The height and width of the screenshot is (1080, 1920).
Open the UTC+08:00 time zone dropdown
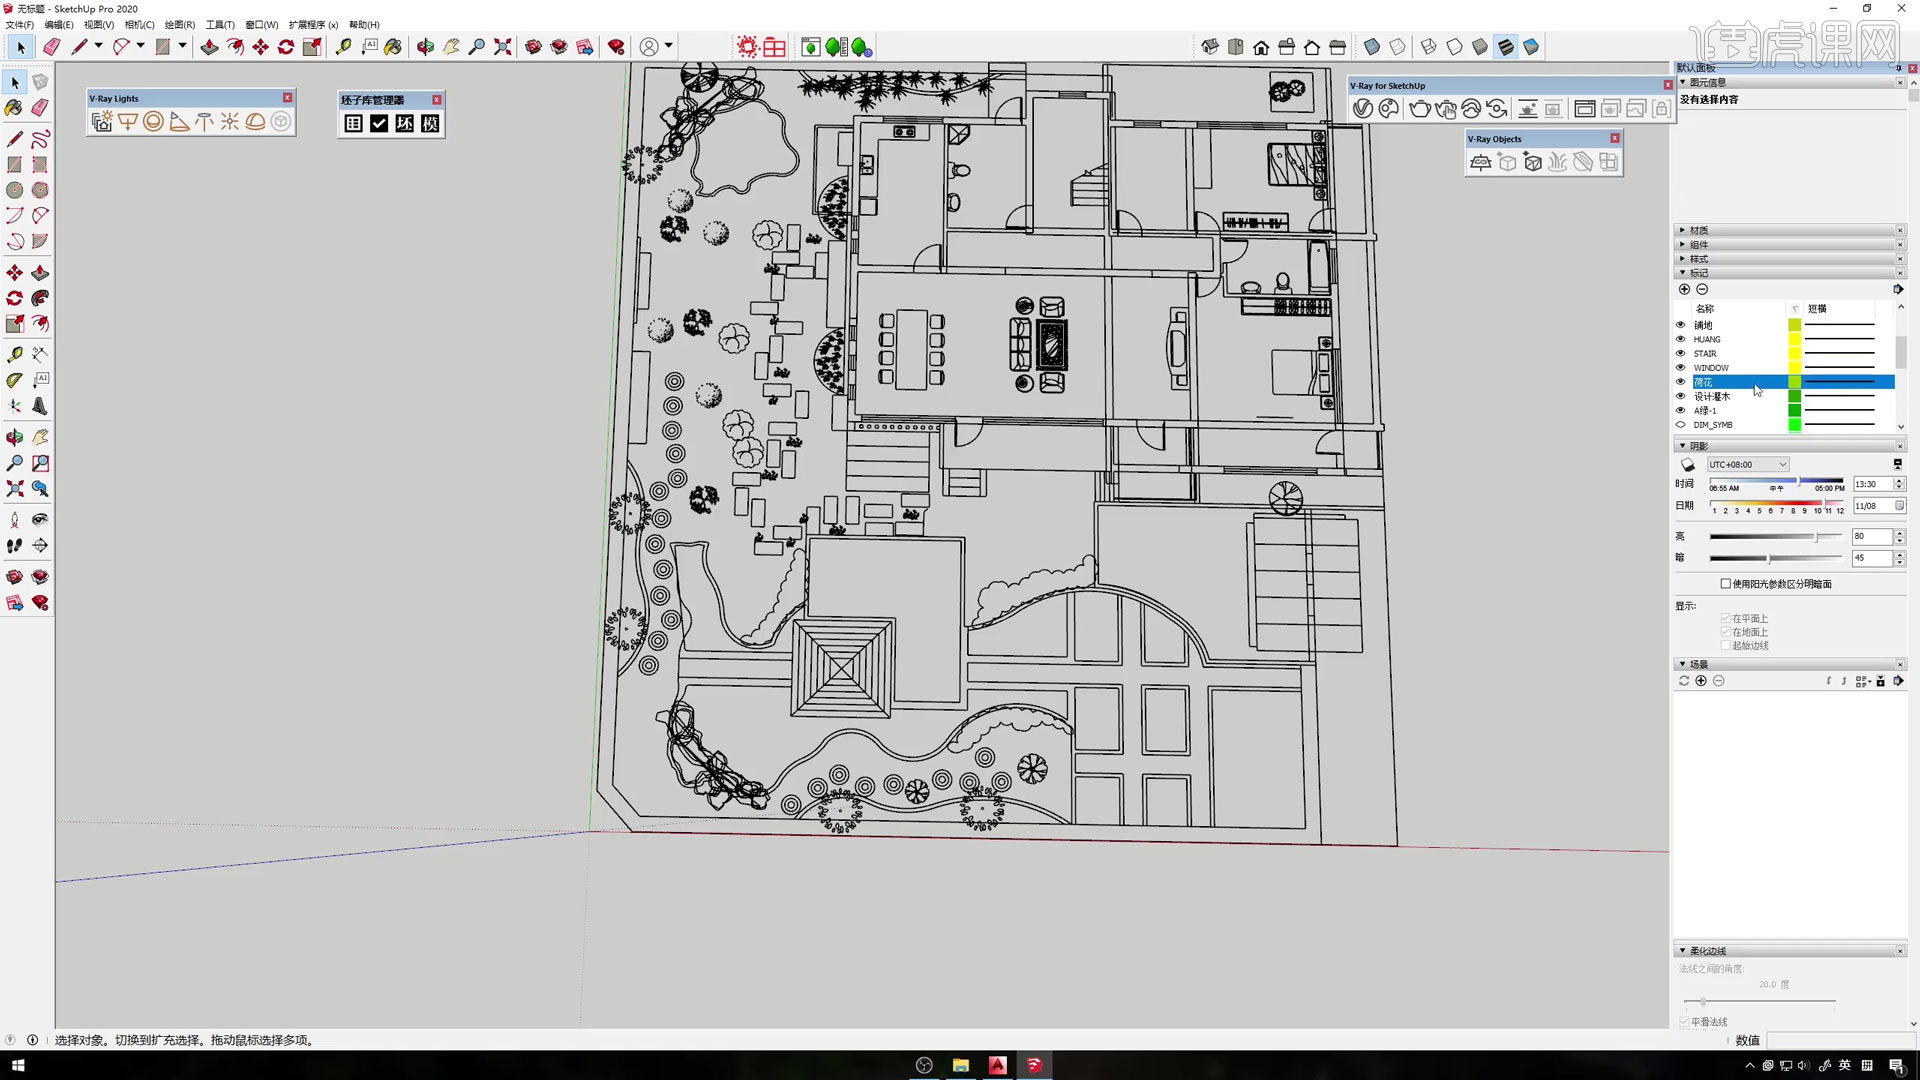pos(1748,465)
